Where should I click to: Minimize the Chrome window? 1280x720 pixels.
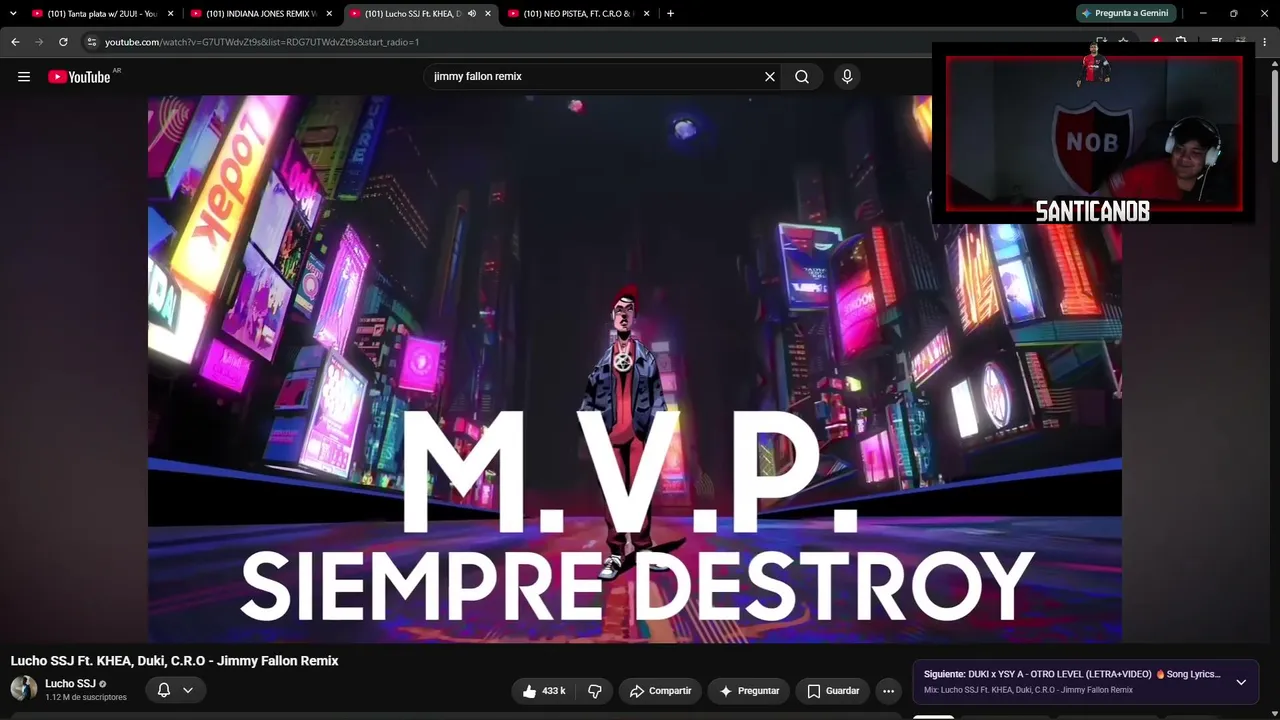(x=1203, y=13)
